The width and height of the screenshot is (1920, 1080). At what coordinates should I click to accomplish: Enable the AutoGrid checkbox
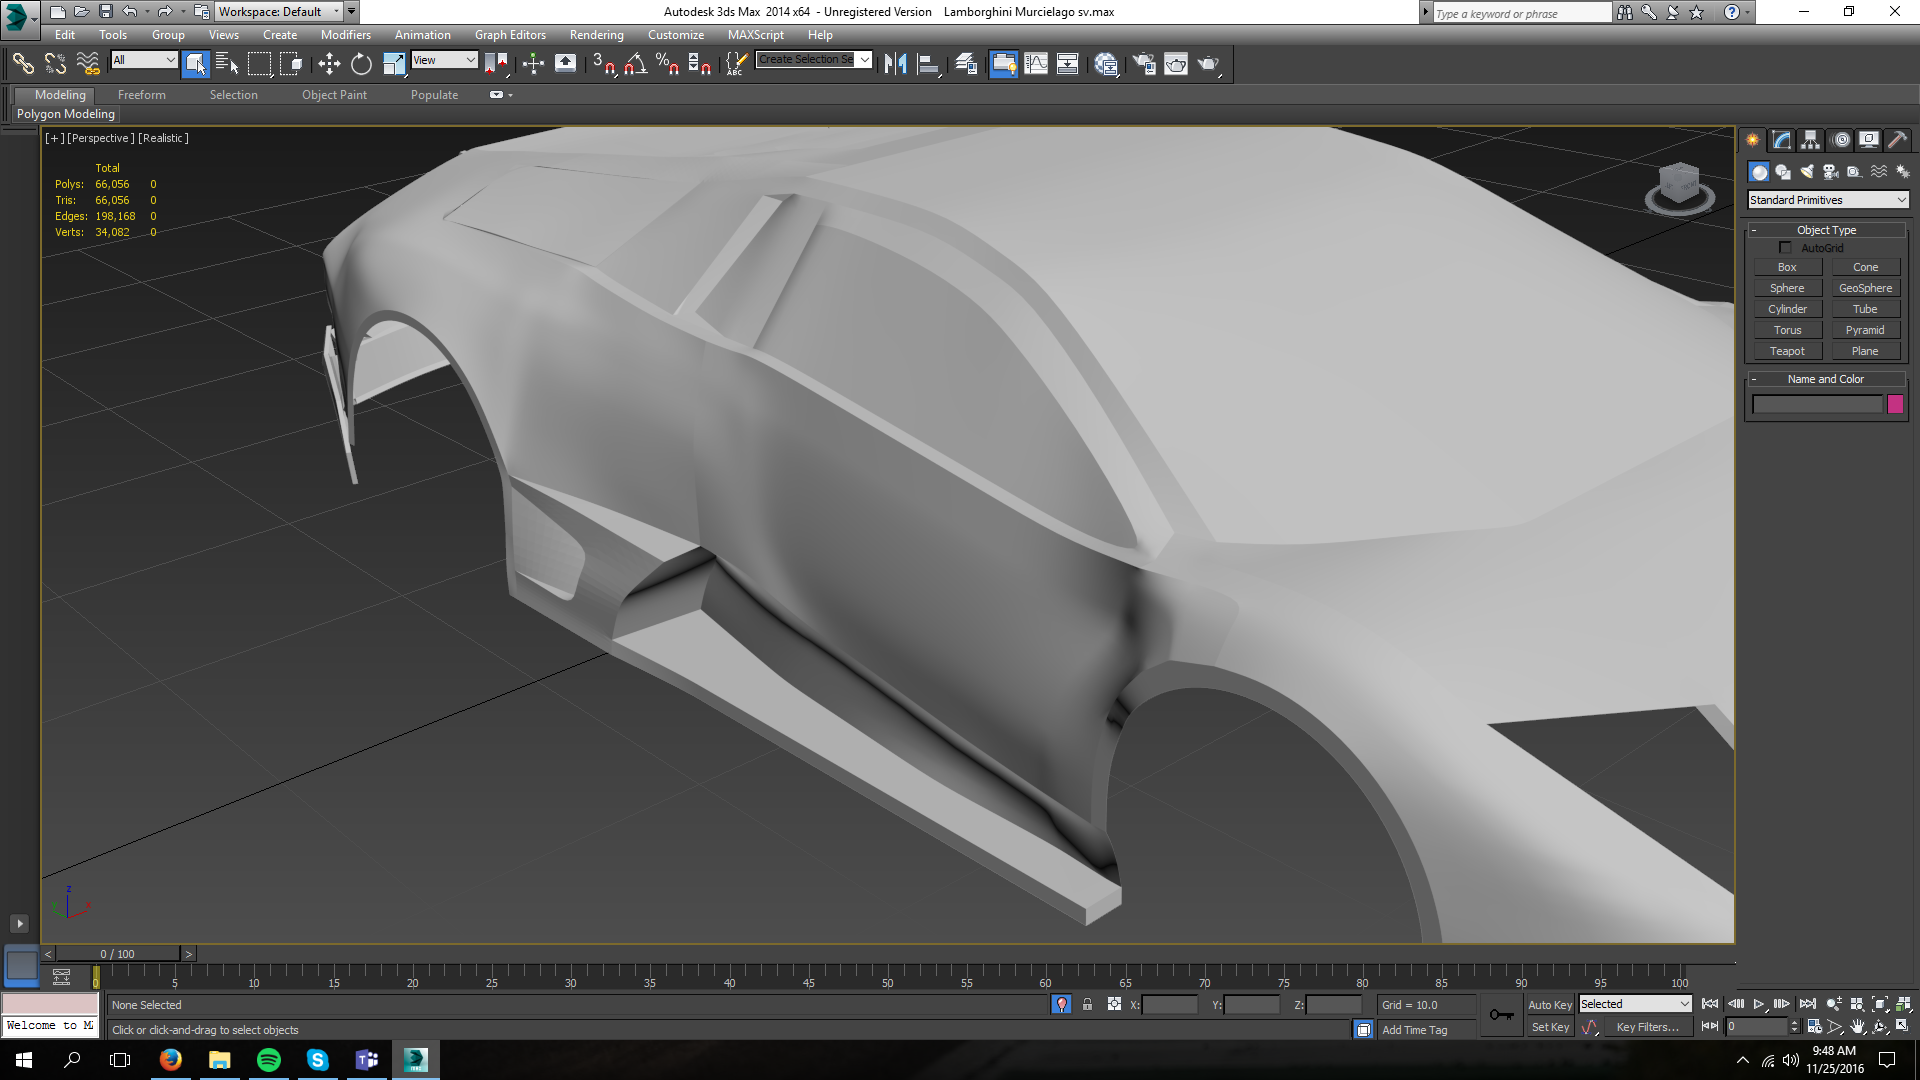click(1786, 247)
